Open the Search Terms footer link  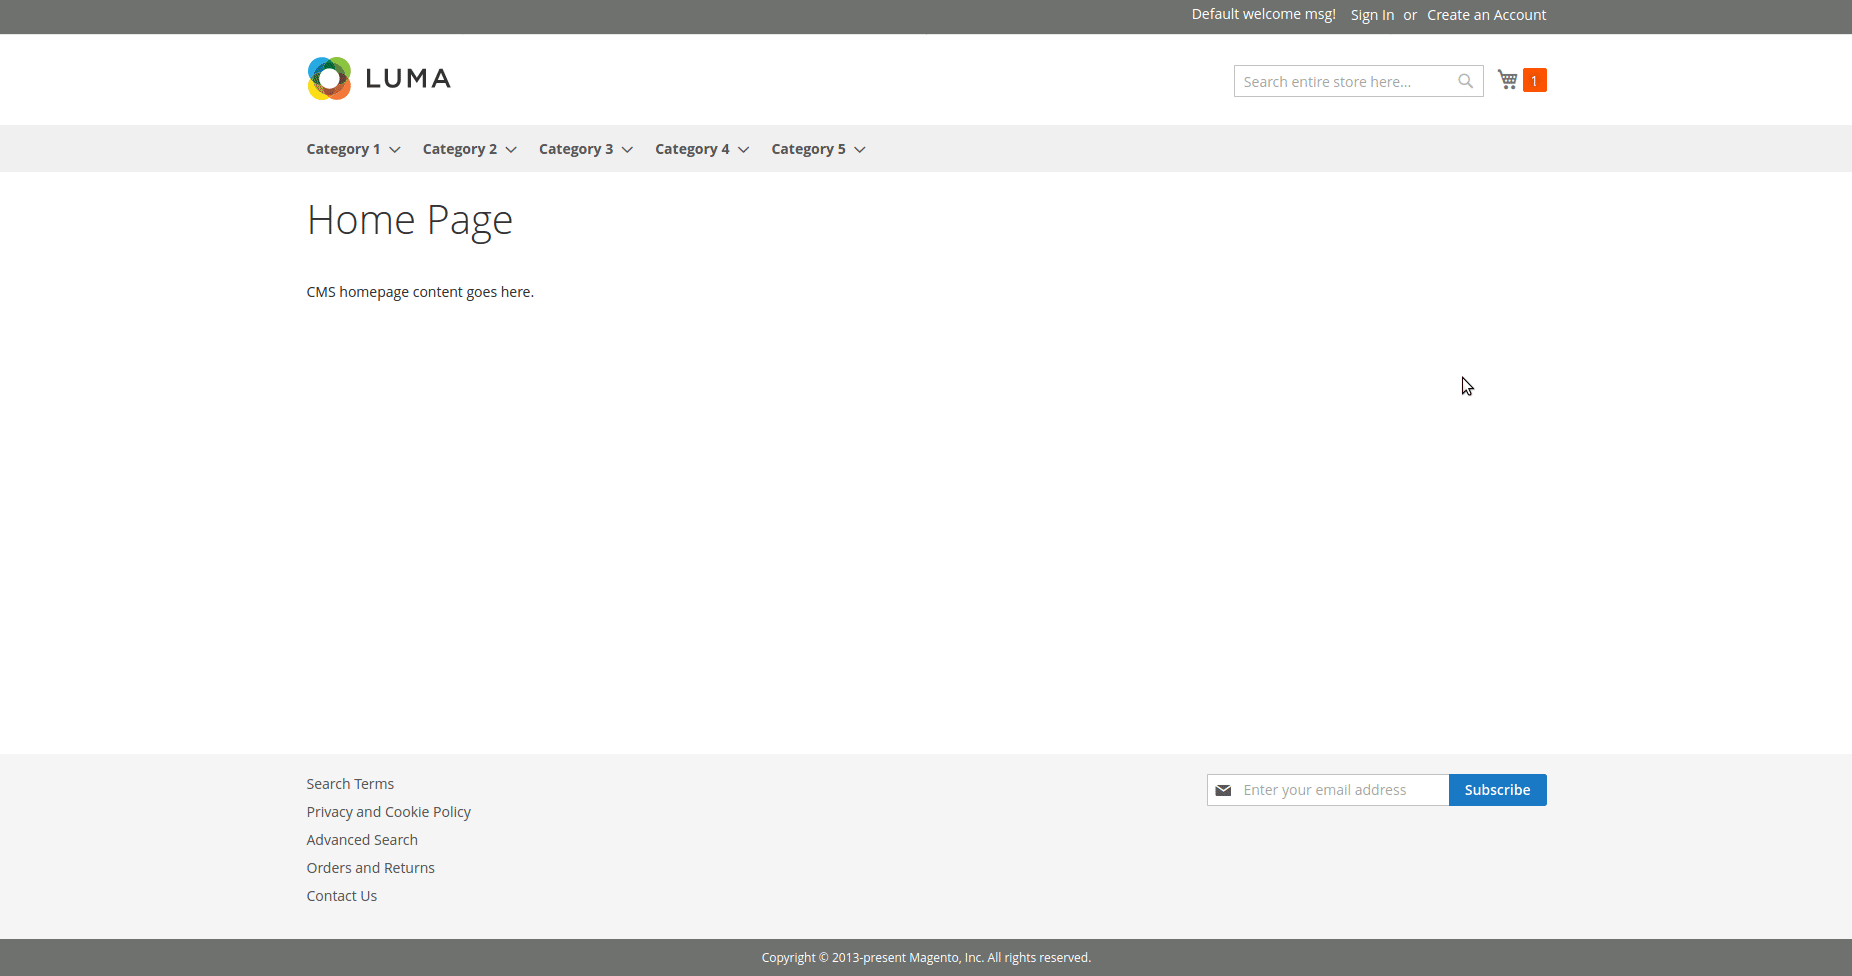tap(350, 784)
